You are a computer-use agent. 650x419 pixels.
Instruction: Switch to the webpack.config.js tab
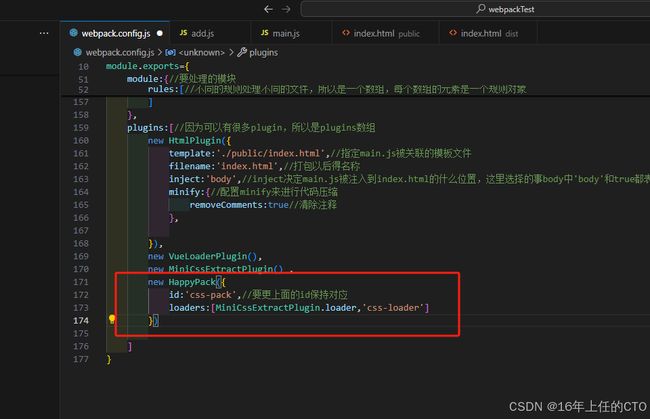click(115, 33)
